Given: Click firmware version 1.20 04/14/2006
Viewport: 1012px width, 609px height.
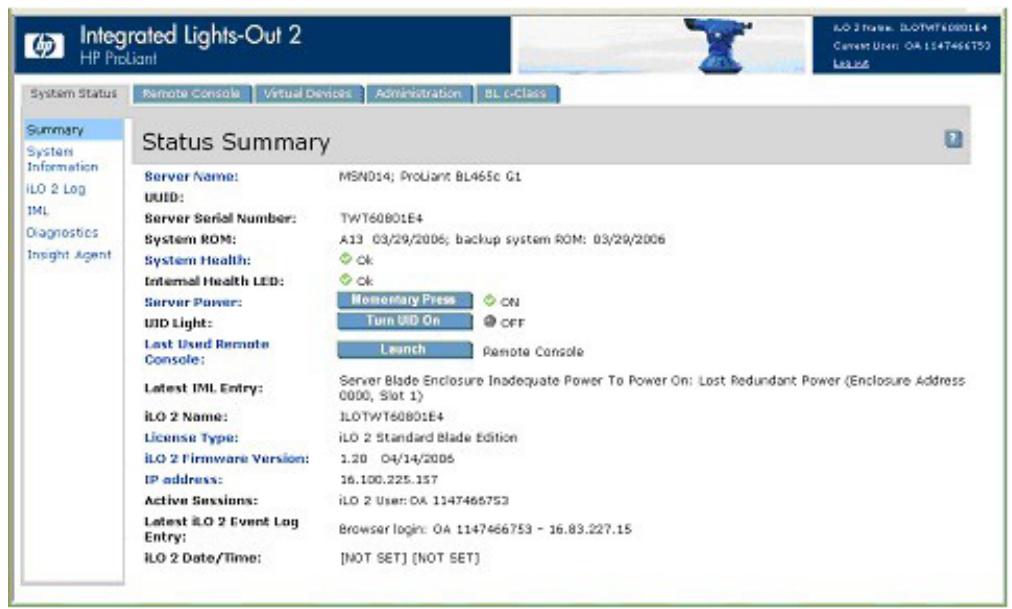Looking at the screenshot, I should [397, 459].
